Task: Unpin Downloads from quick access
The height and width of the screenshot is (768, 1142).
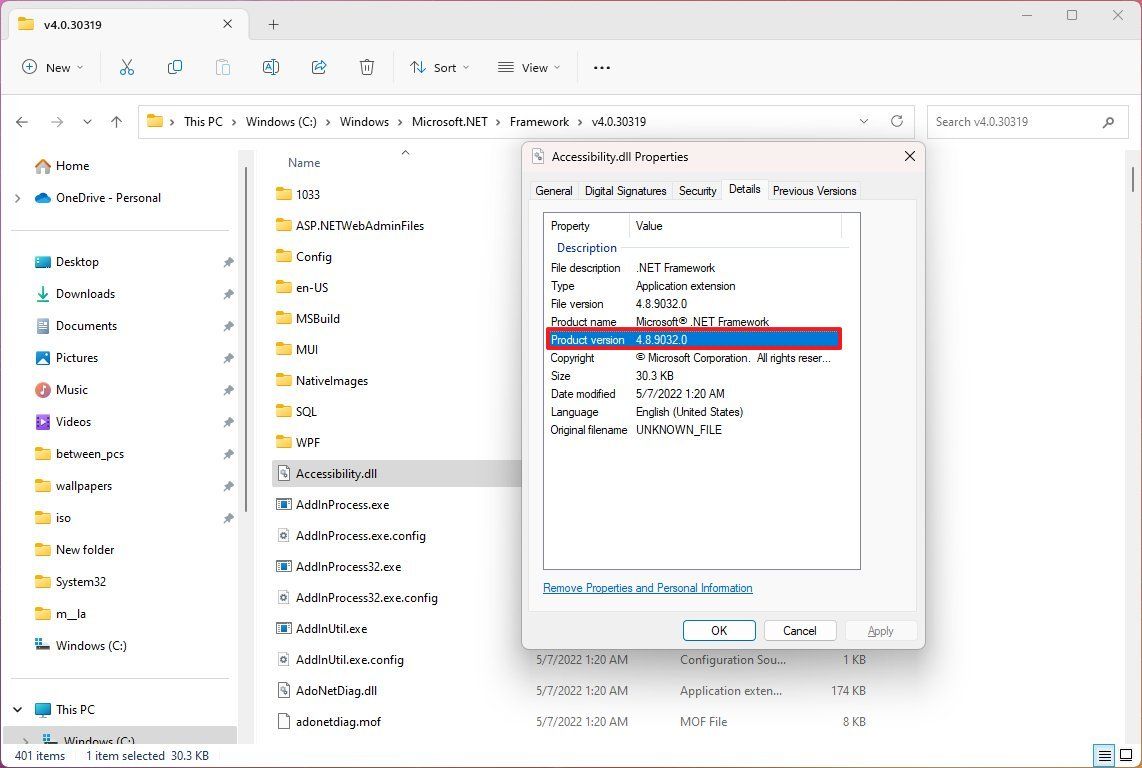Action: pos(228,293)
